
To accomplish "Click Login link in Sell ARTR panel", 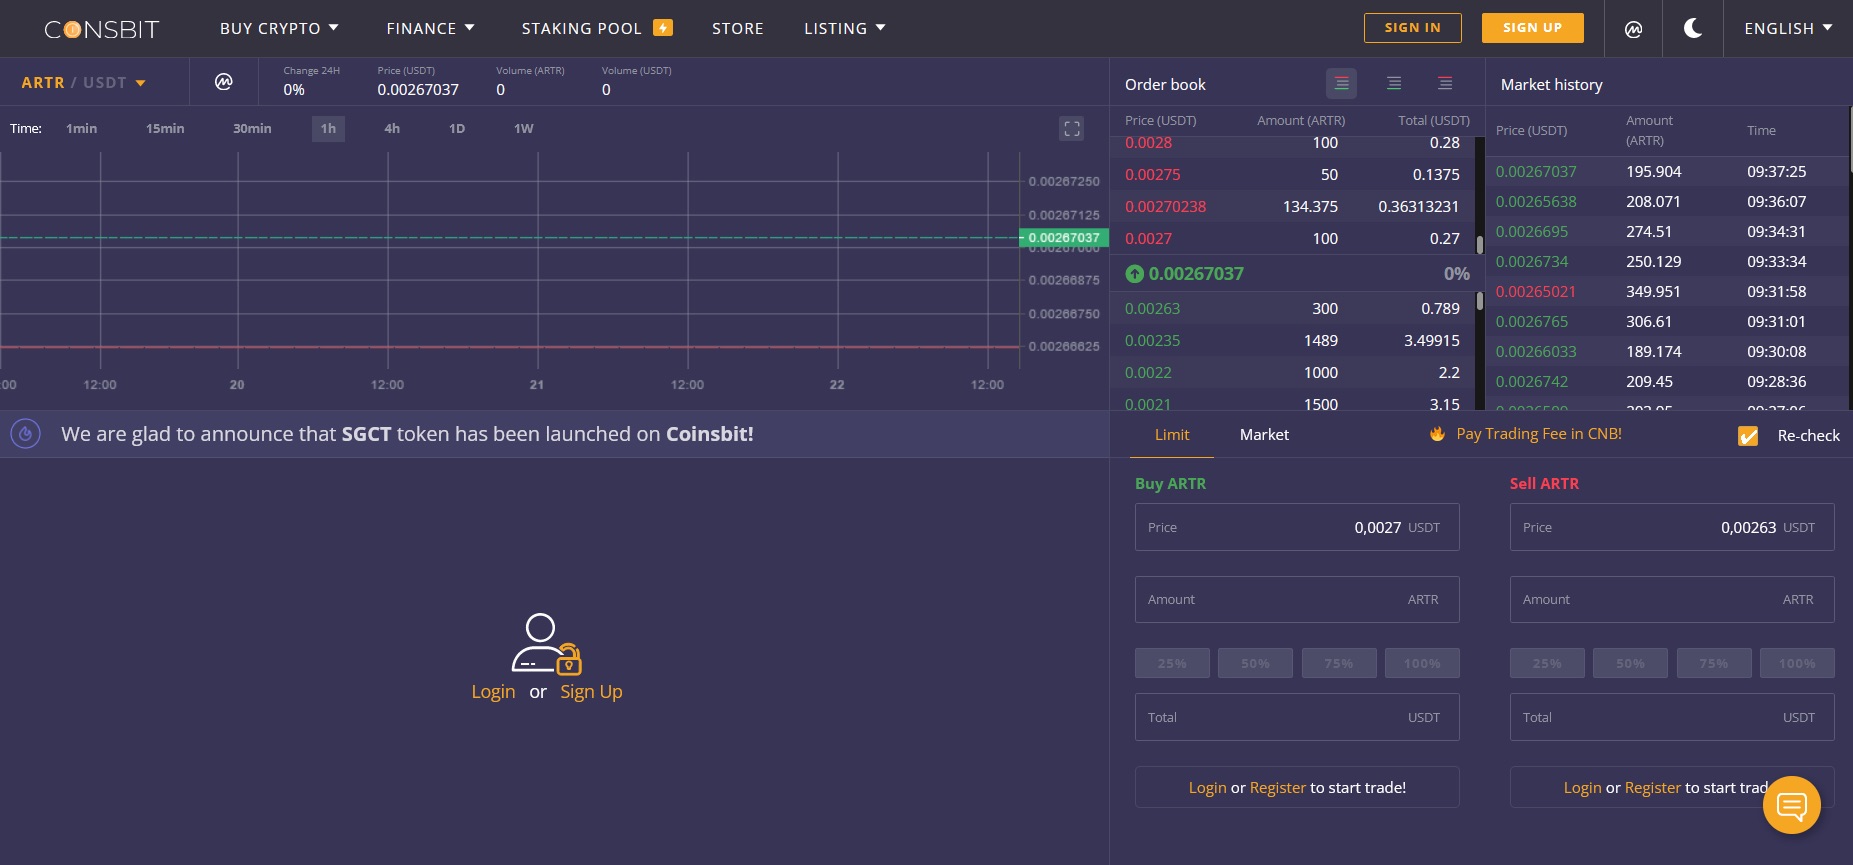I will (1582, 788).
